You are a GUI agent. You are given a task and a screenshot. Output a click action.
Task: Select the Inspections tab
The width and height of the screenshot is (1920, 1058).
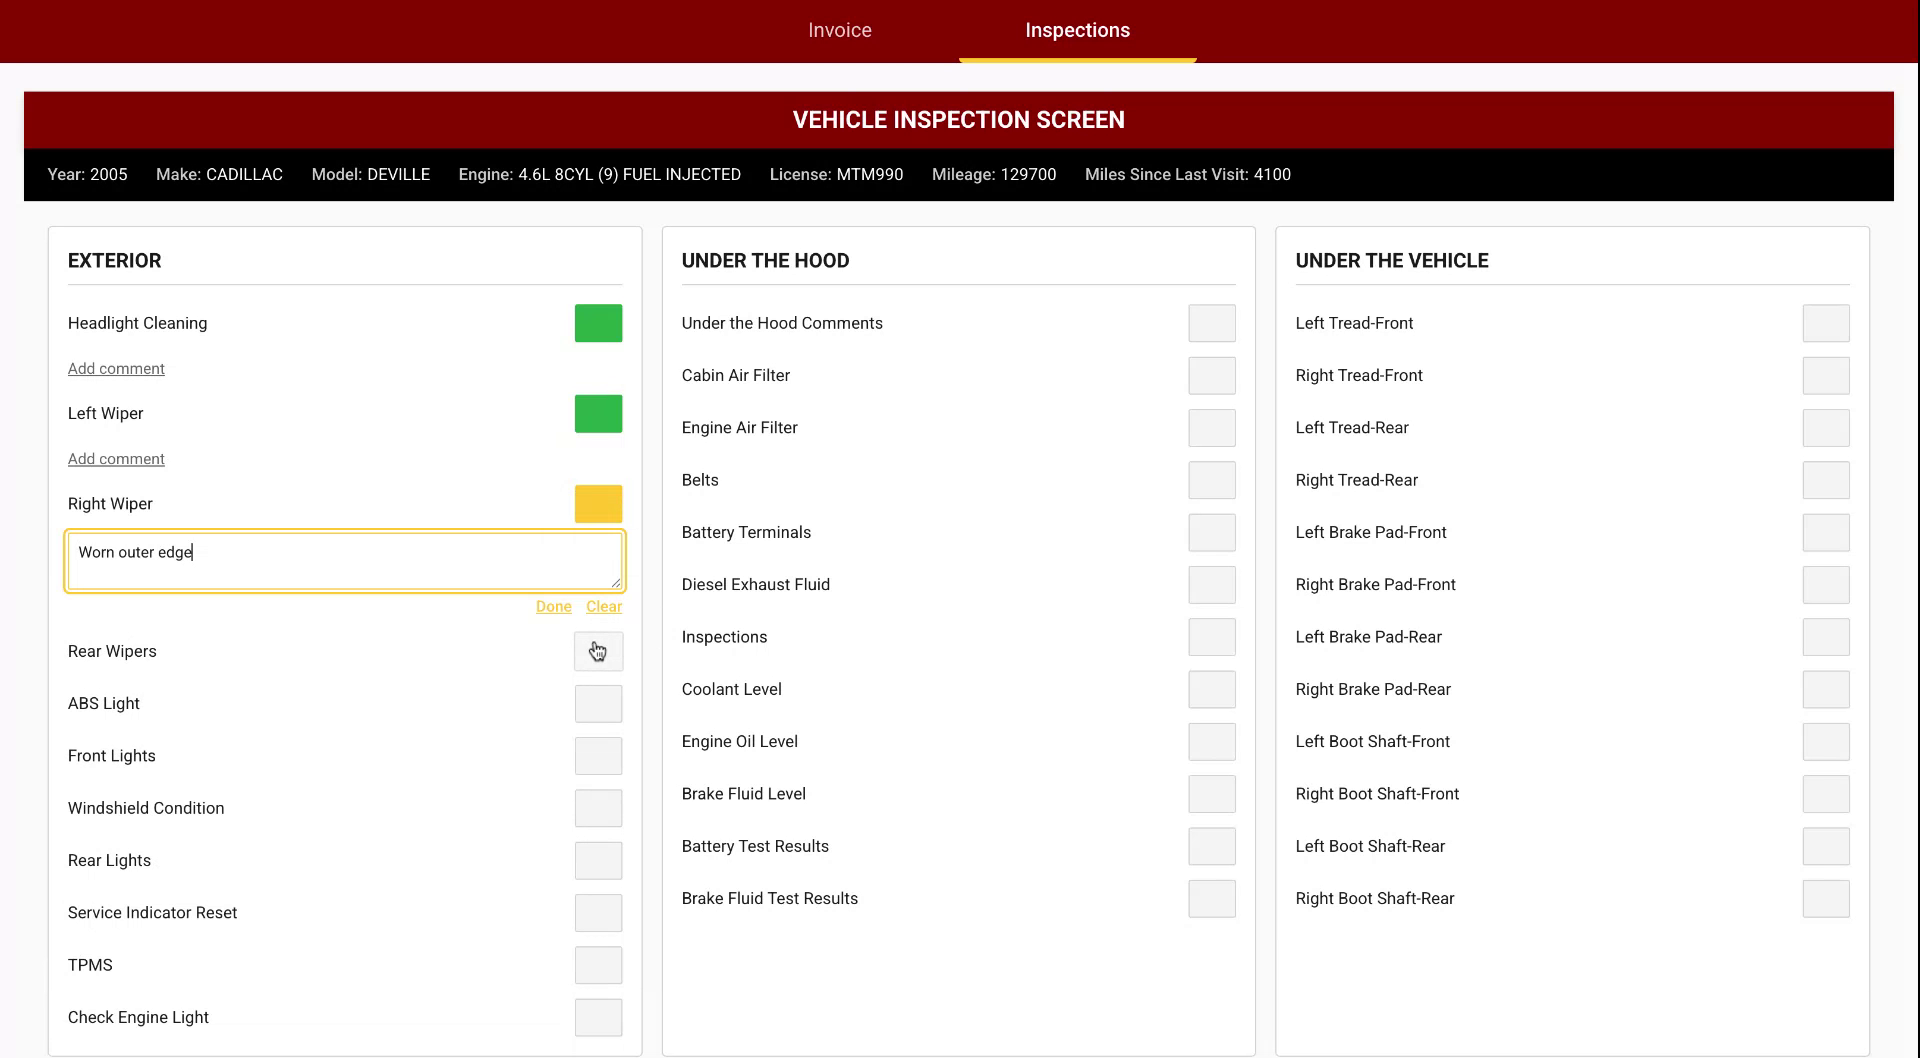coord(1077,30)
